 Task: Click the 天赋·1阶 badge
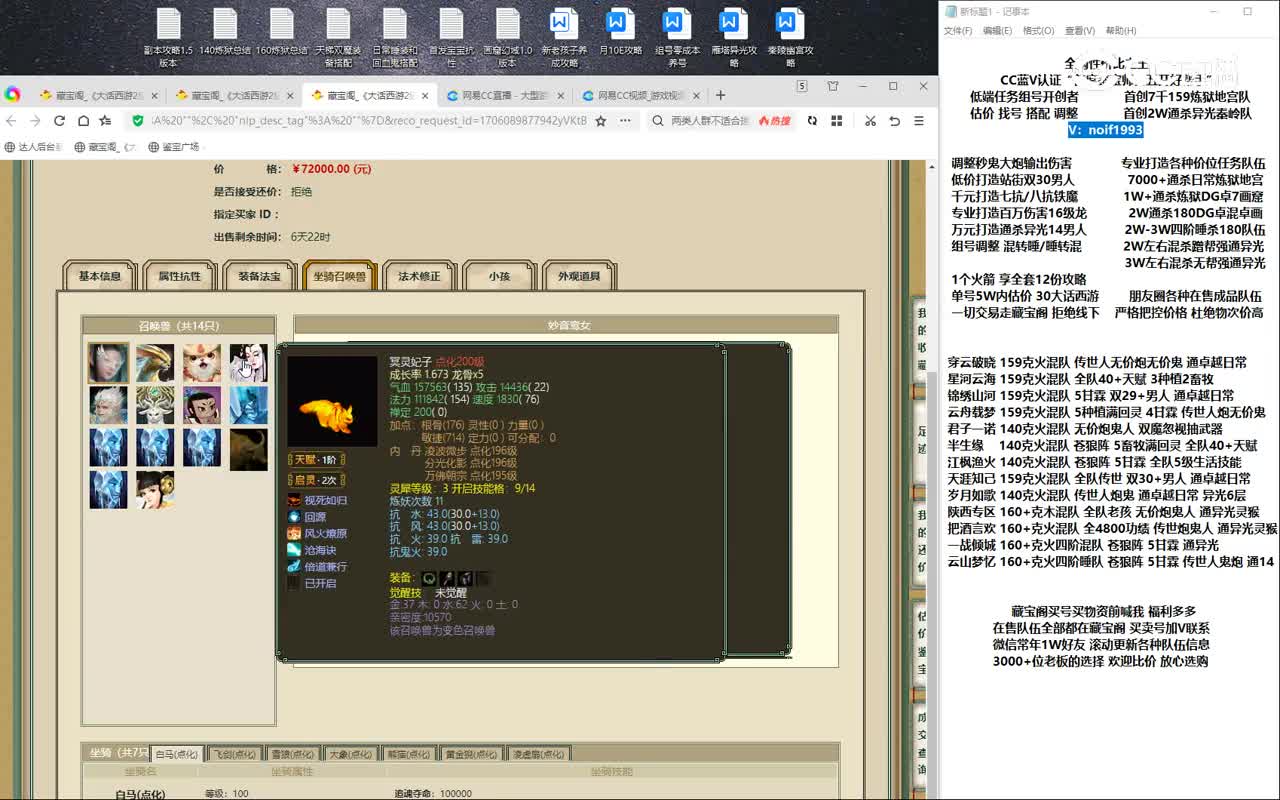pos(316,460)
